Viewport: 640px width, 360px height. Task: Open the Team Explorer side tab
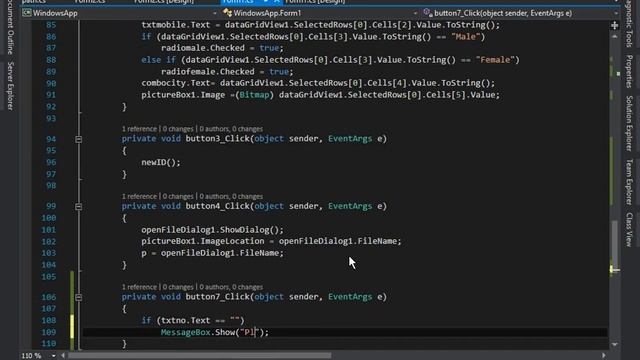point(629,182)
